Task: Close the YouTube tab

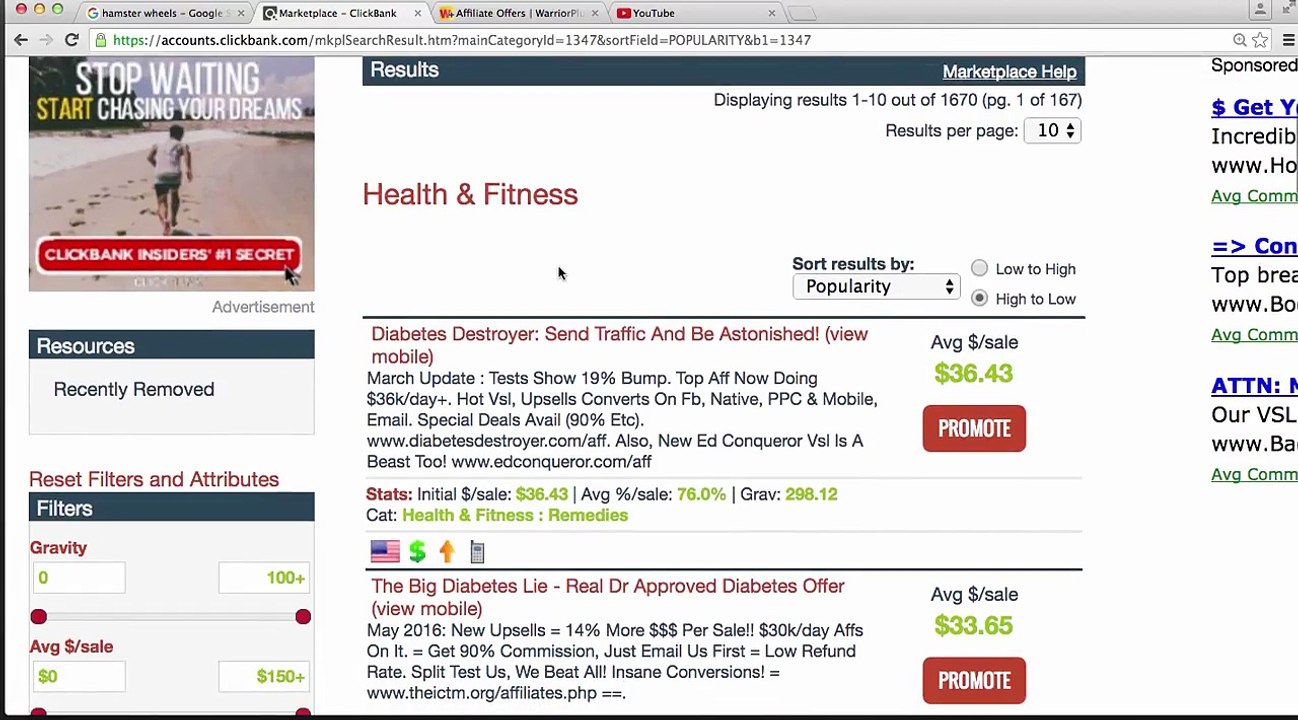Action: [771, 13]
